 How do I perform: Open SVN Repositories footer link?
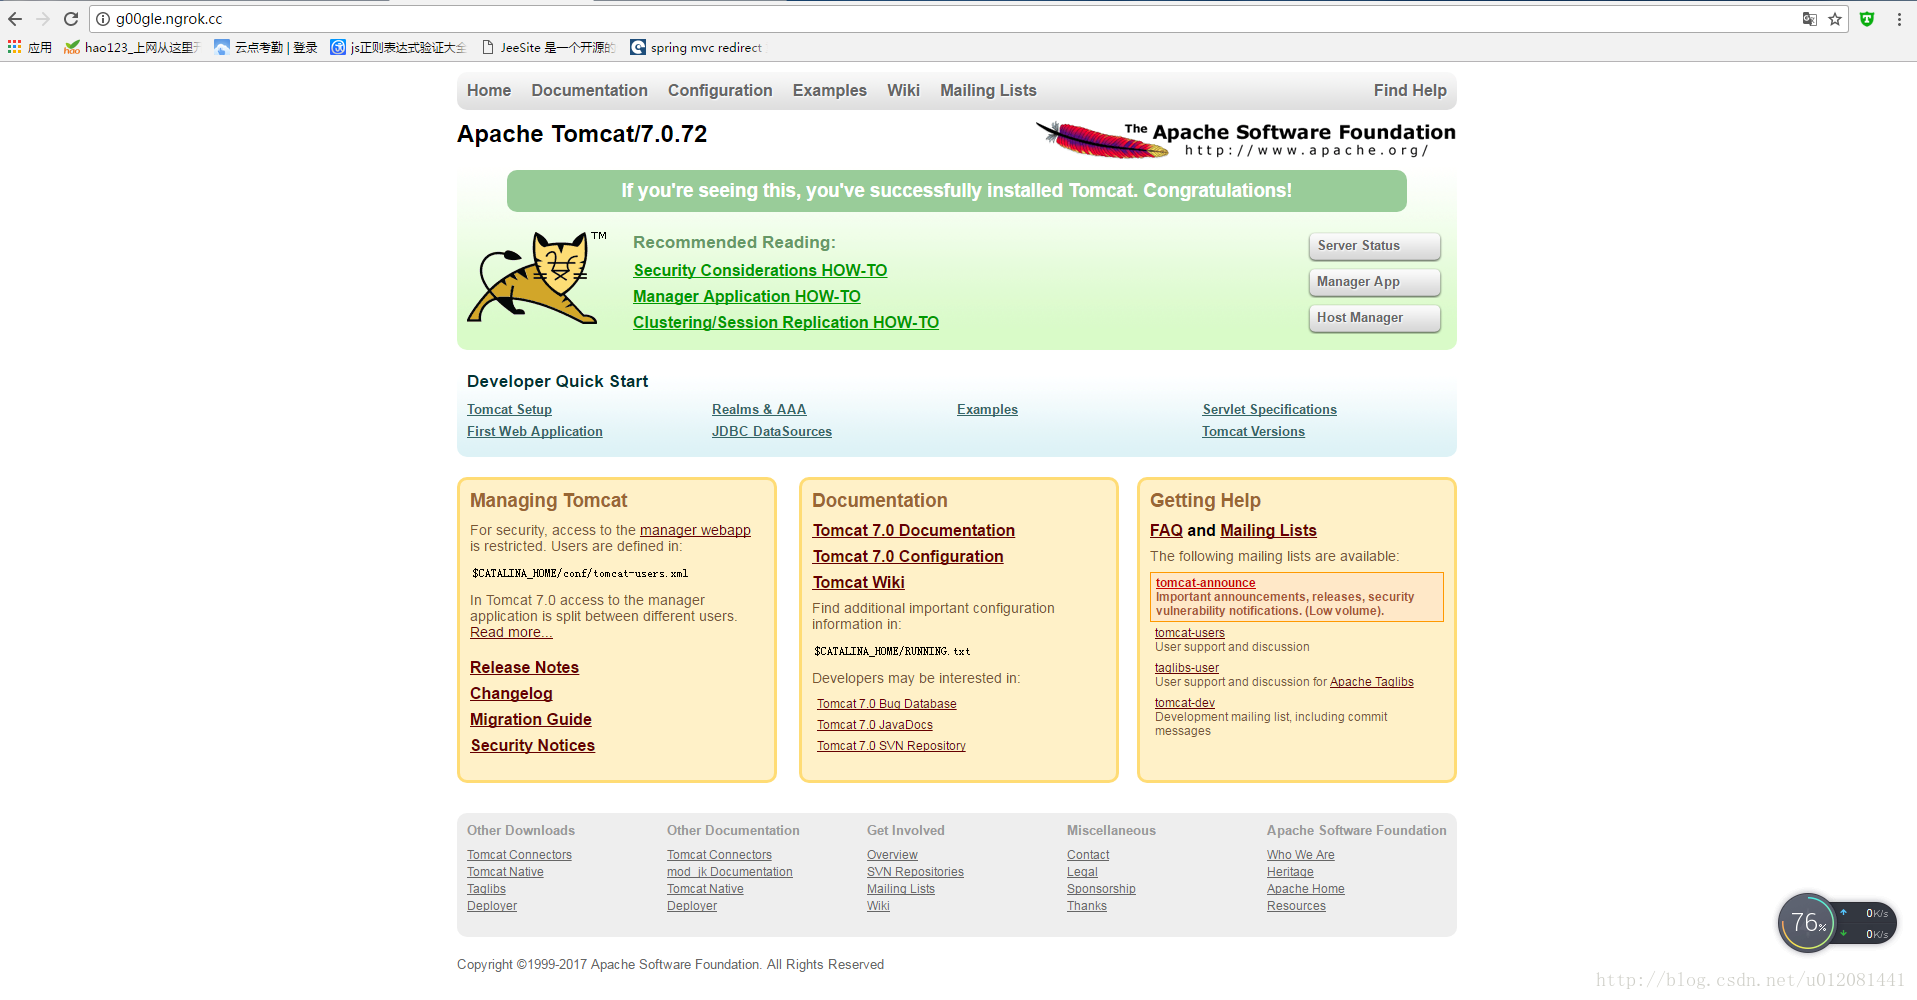pos(915,872)
